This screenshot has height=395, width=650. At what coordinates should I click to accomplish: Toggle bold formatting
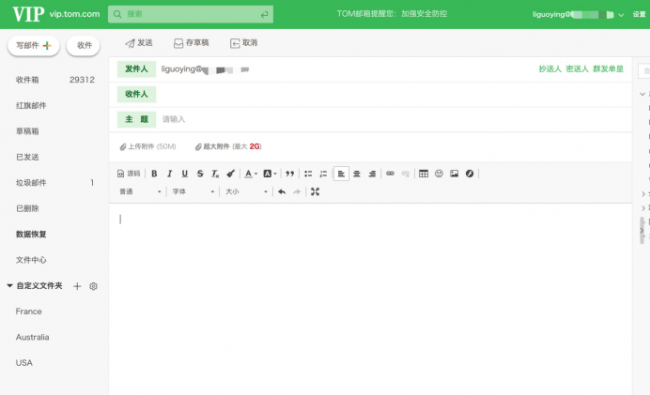(154, 174)
